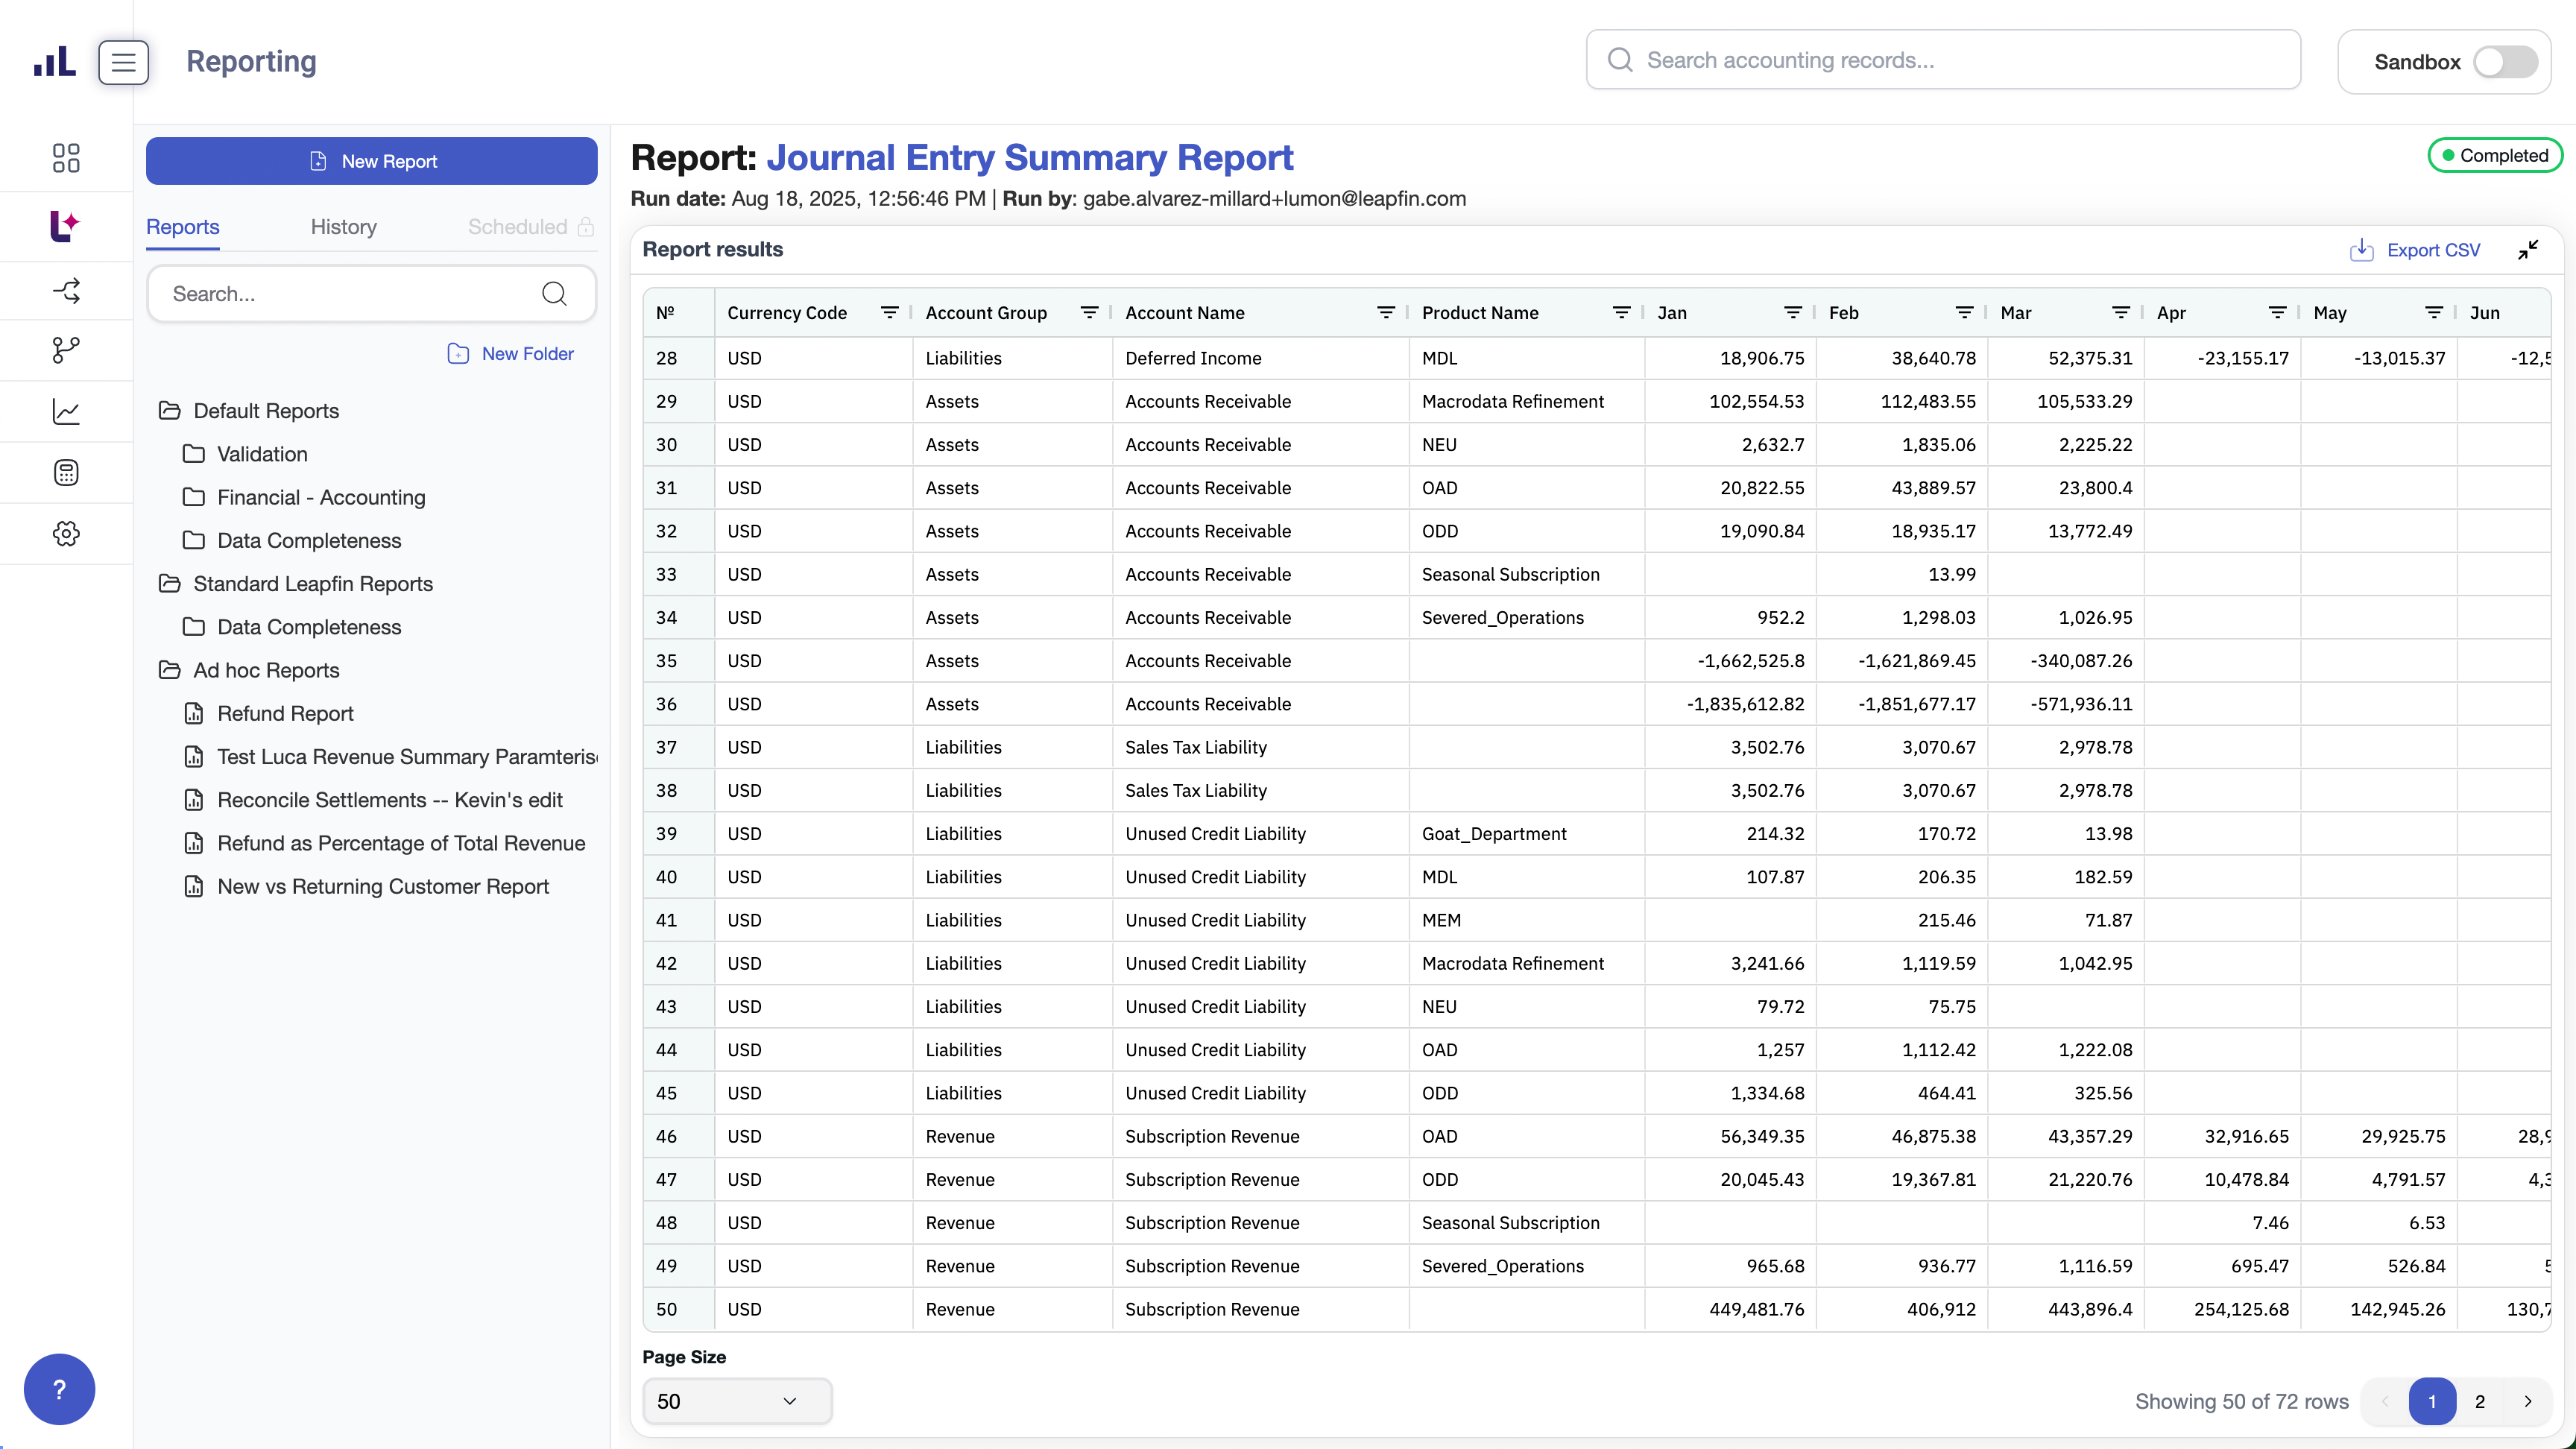The width and height of the screenshot is (2576, 1449).
Task: Click the Search accounting records field
Action: point(1942,60)
